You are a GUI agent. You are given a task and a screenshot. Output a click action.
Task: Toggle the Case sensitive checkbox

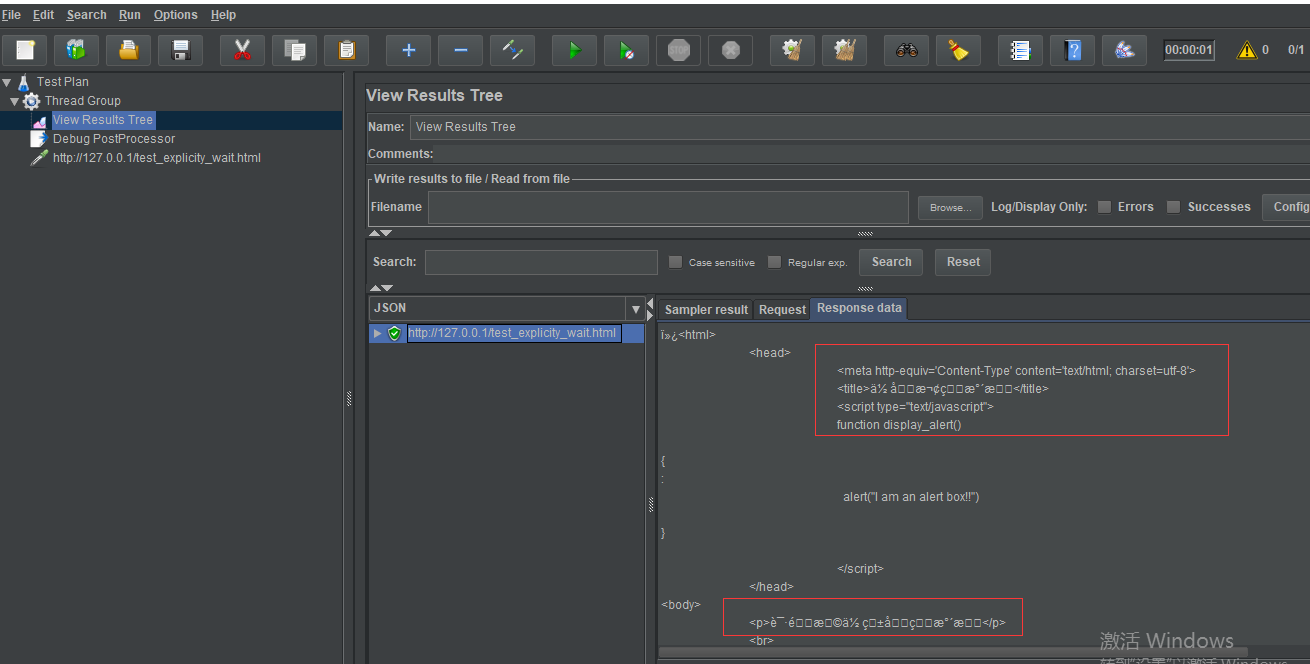pos(675,262)
